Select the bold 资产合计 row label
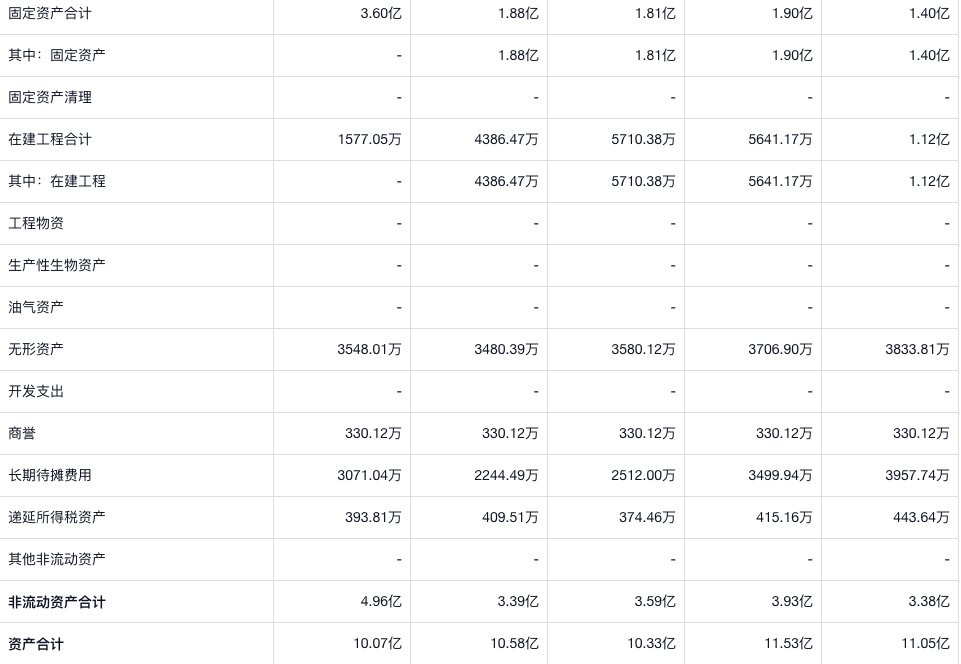961x664 pixels. click(36, 644)
